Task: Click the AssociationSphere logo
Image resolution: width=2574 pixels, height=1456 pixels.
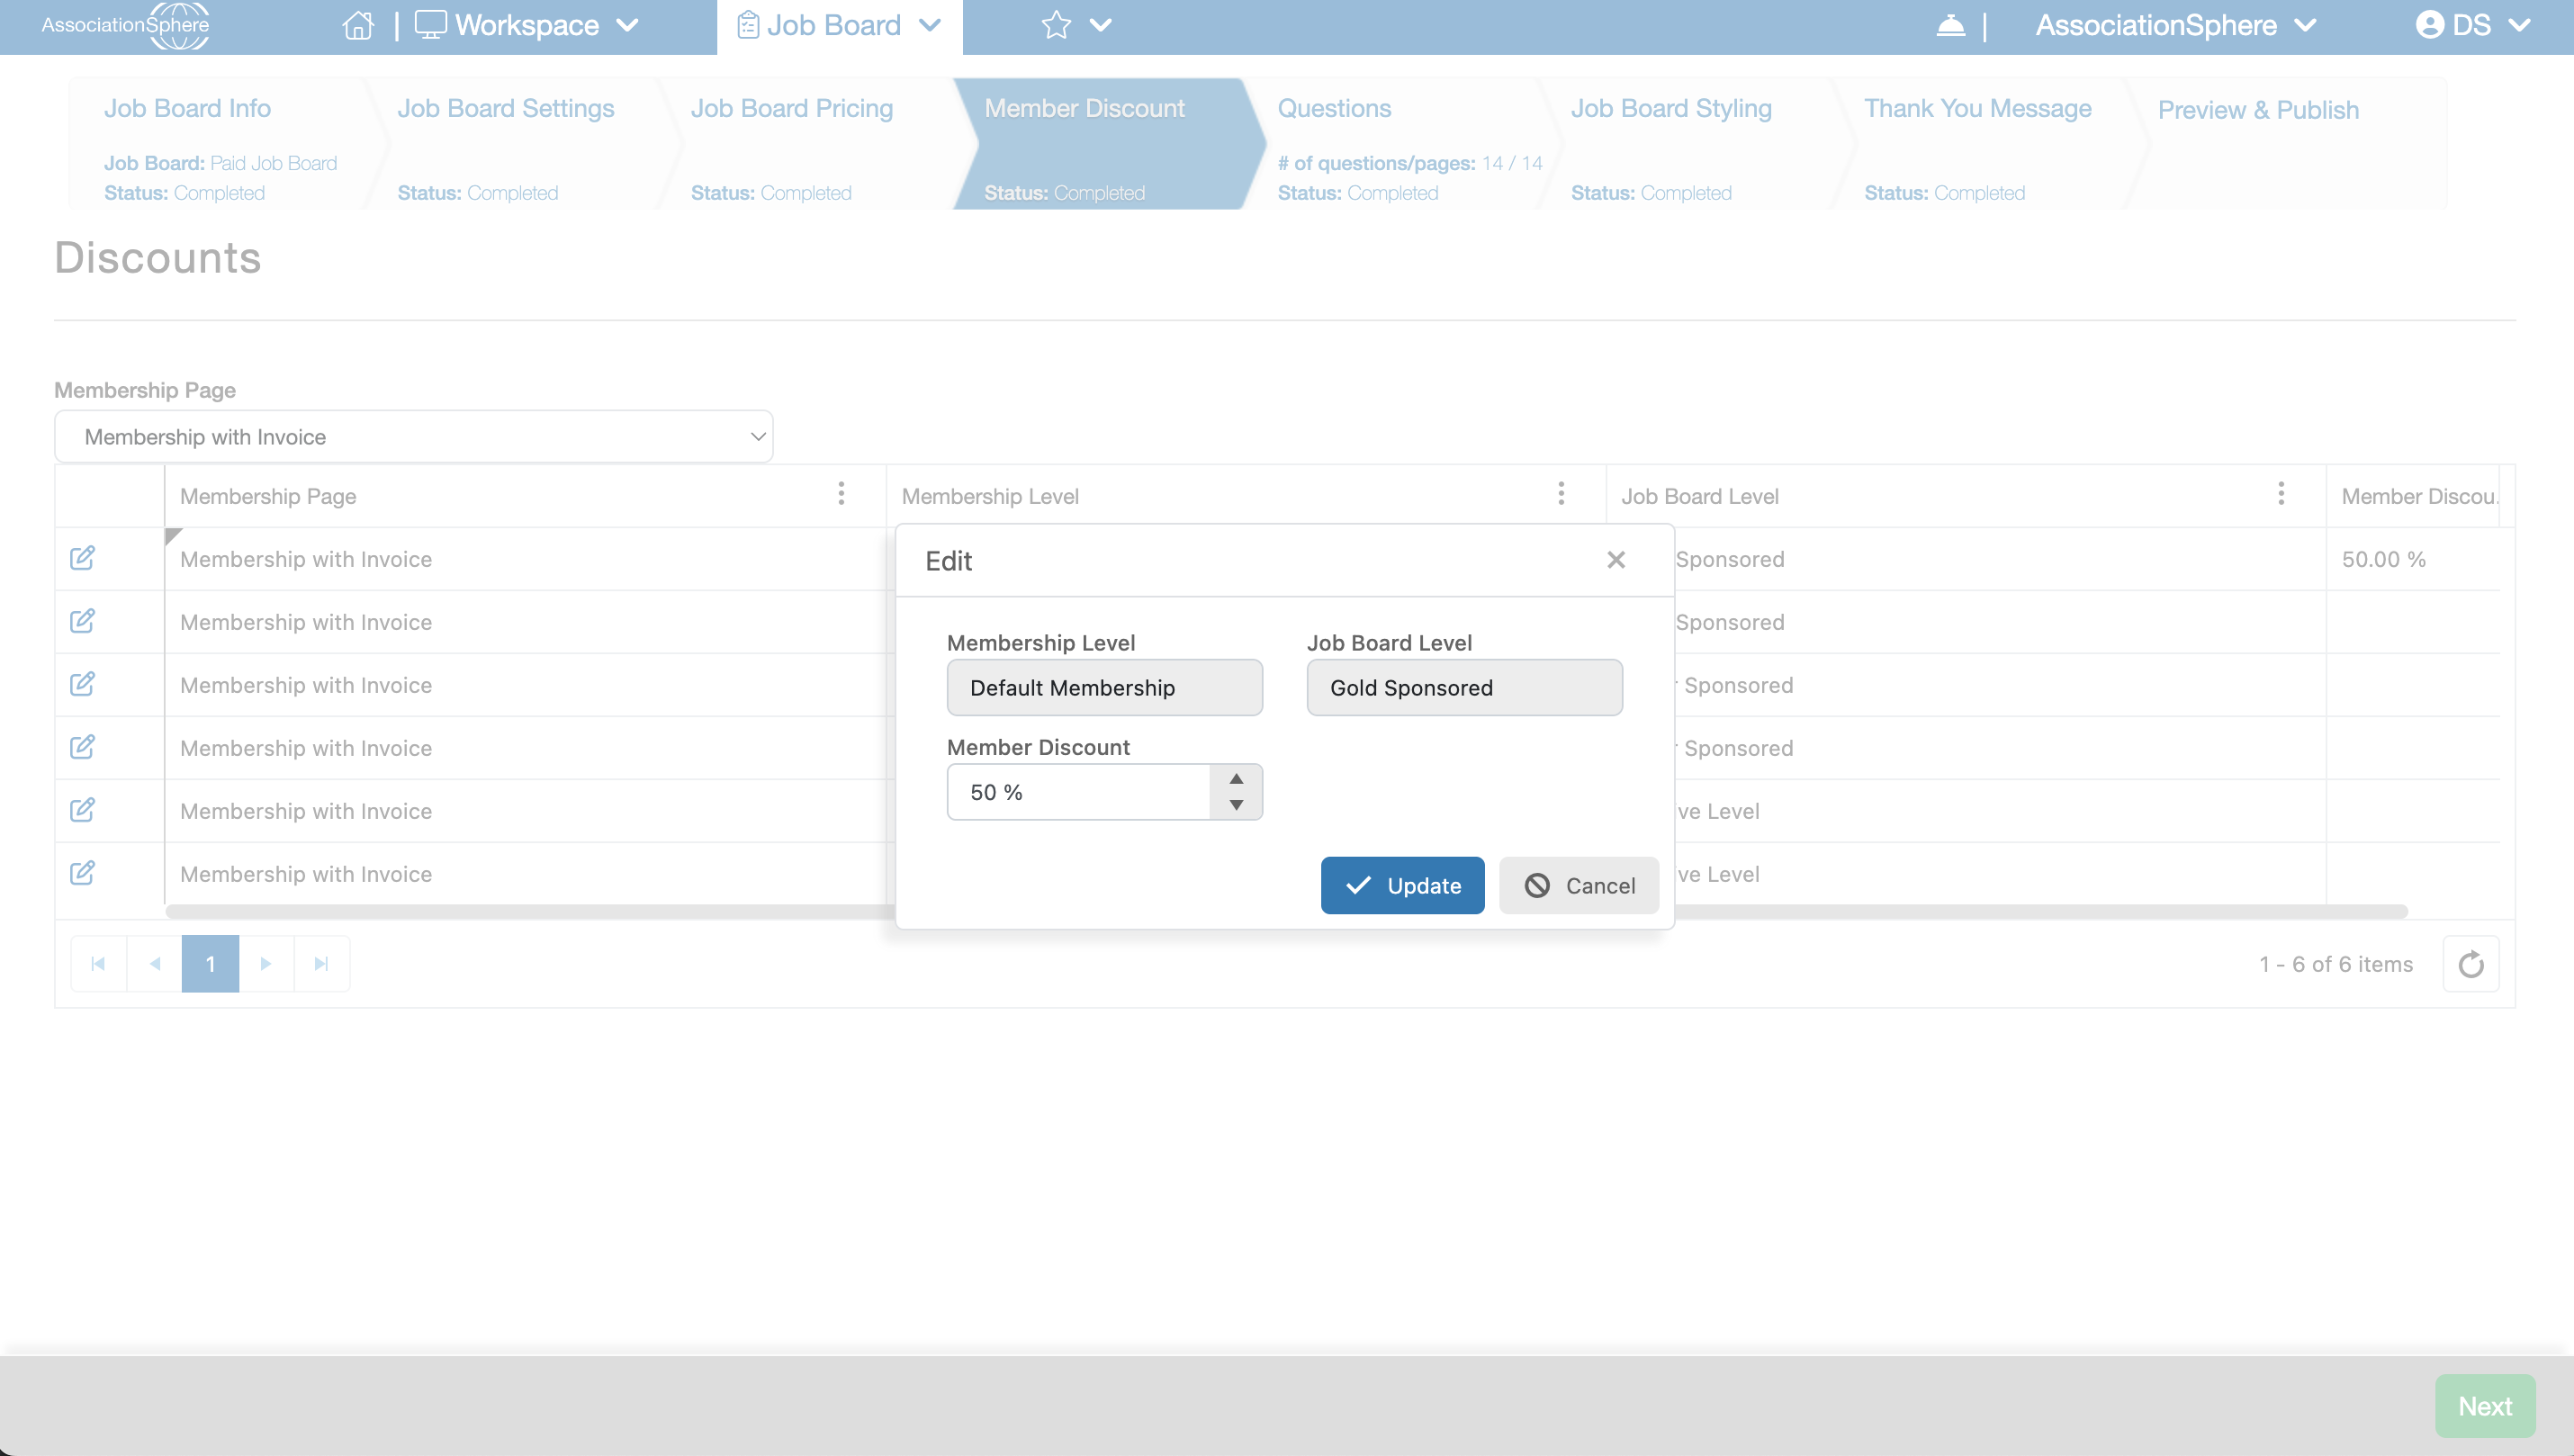Action: [125, 25]
